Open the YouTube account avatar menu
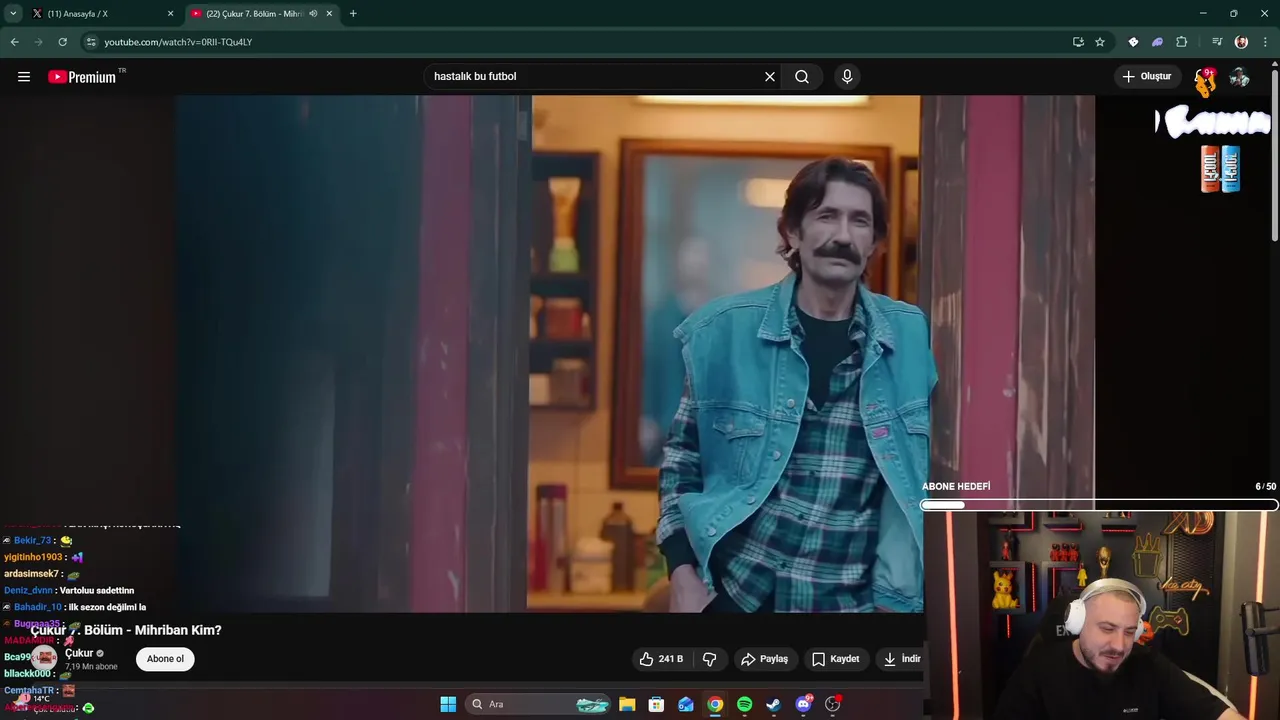This screenshot has height=720, width=1280. pyautogui.click(x=1239, y=77)
